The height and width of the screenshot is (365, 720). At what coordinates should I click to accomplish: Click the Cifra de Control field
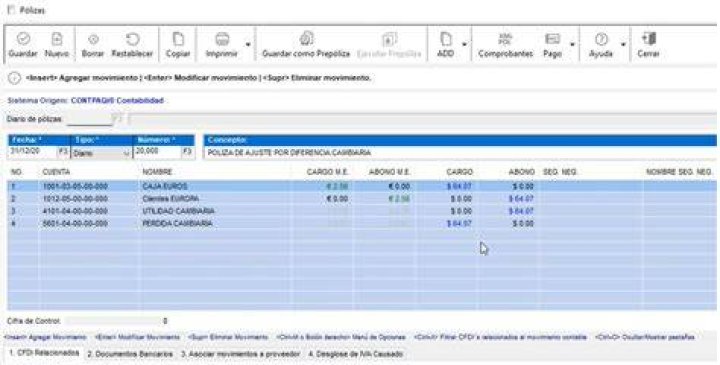117,321
